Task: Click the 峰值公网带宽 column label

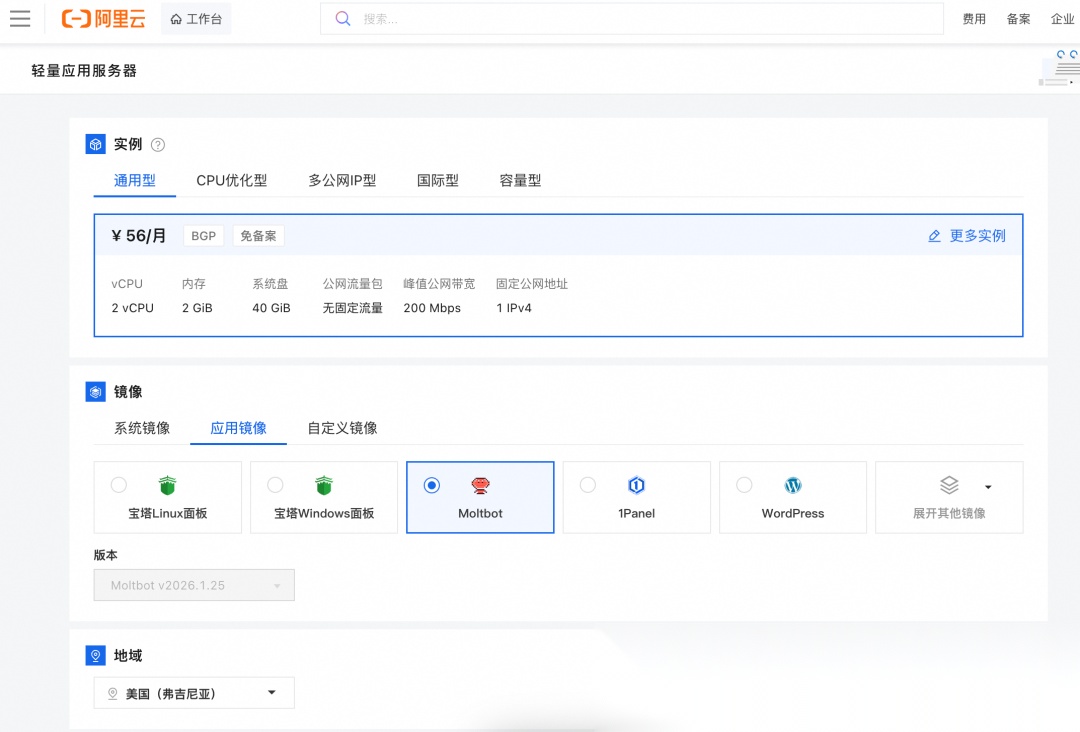Action: 439,284
